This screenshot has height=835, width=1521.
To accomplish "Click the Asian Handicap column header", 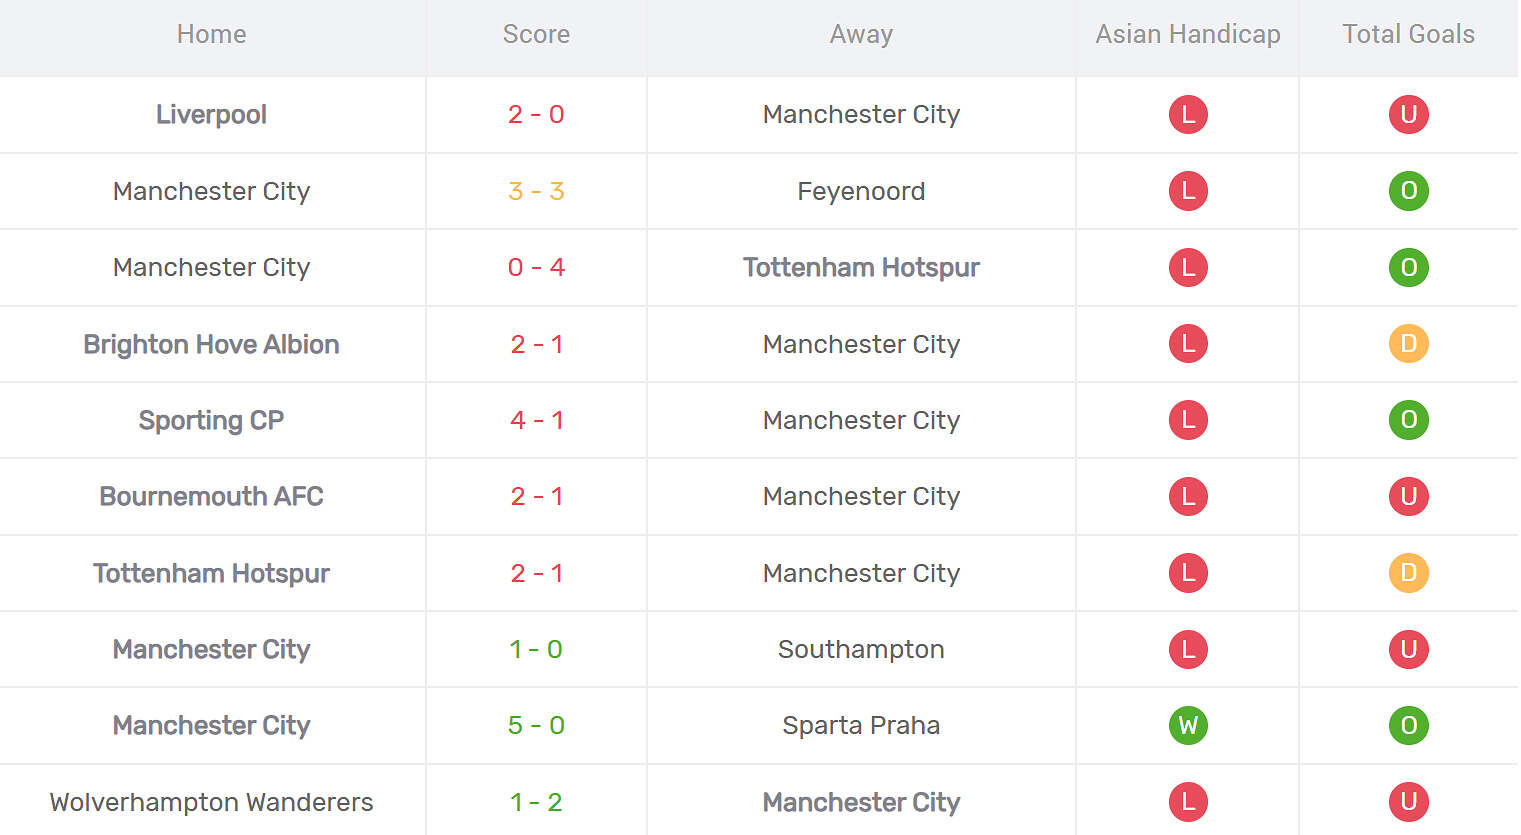I will pos(1188,34).
